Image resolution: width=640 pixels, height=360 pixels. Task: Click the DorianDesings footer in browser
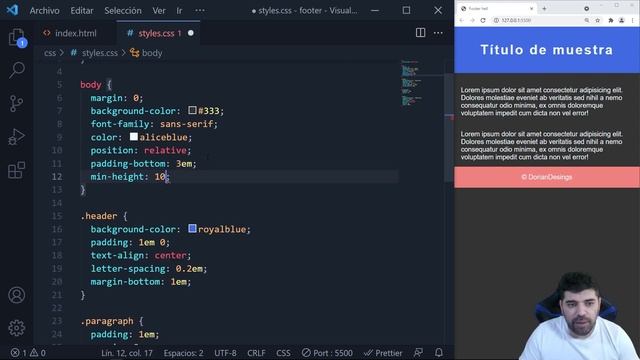tap(547, 177)
